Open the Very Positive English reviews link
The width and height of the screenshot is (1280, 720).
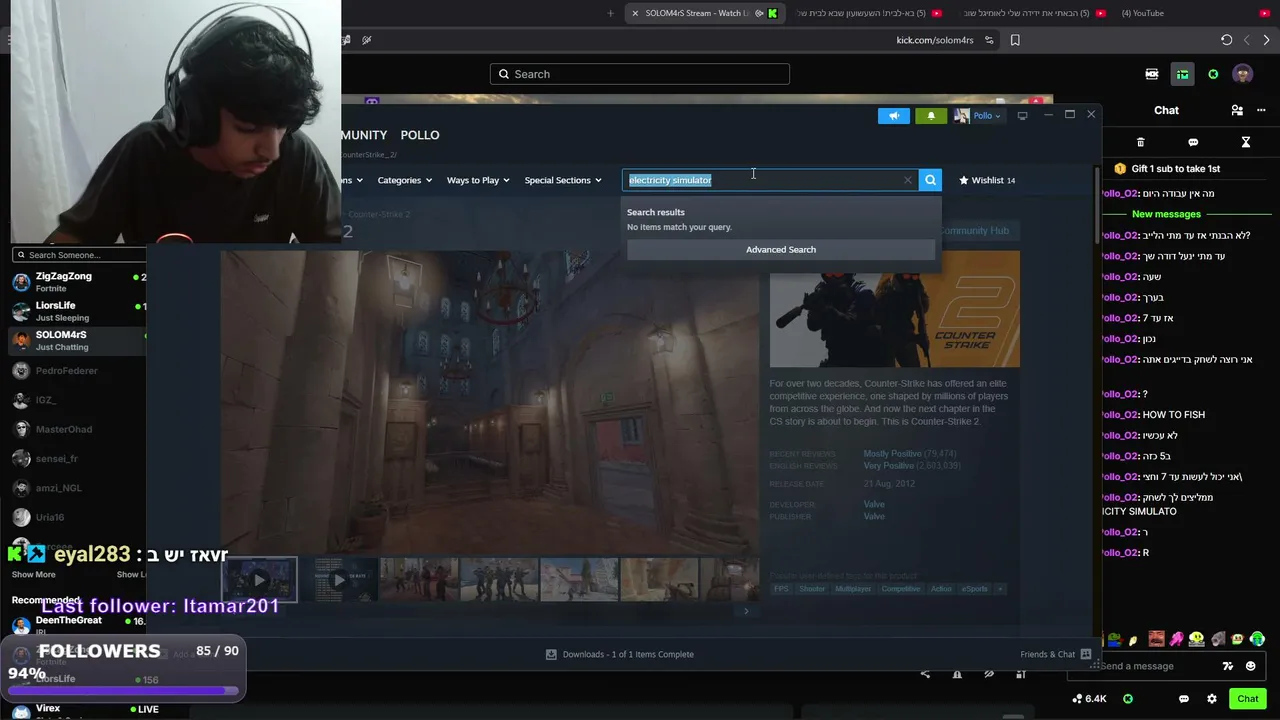click(889, 466)
